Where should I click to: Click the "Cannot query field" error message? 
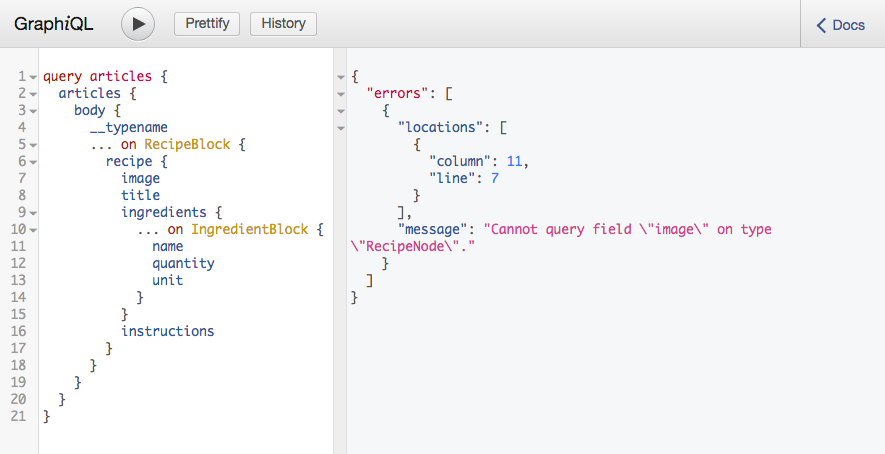(561, 238)
